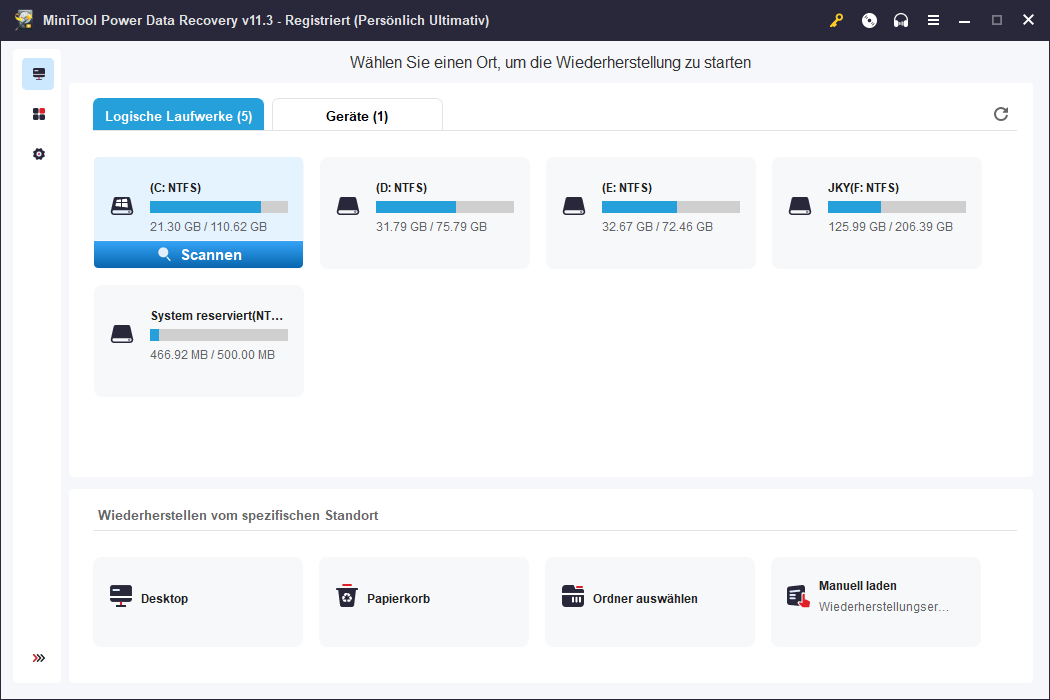
Task: Click the System reserviert usage bar
Action: (x=219, y=335)
